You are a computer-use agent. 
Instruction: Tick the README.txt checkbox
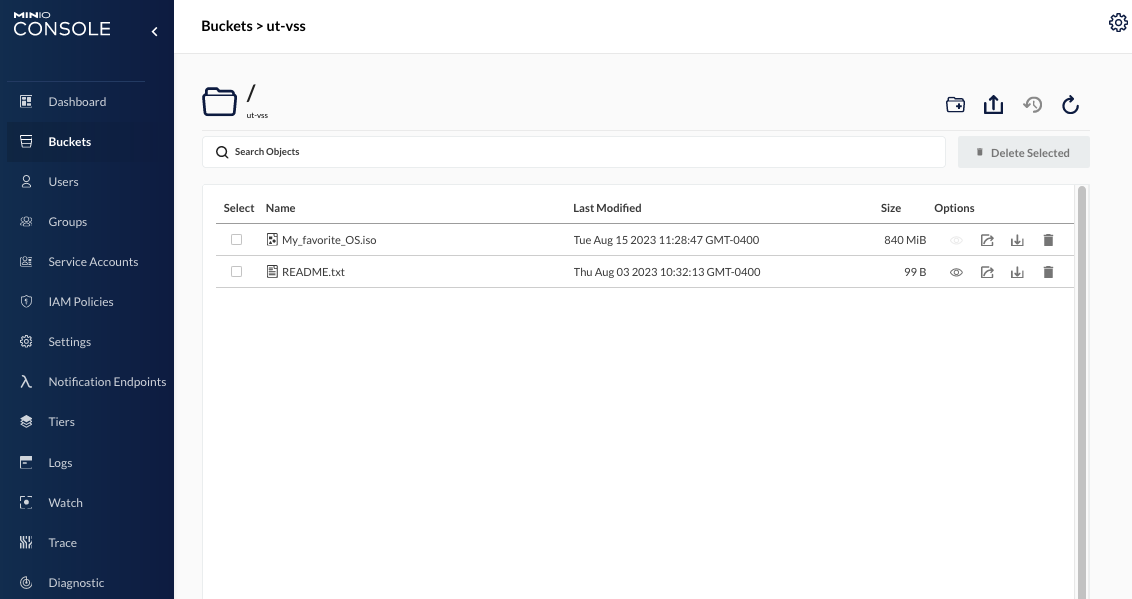tap(236, 271)
